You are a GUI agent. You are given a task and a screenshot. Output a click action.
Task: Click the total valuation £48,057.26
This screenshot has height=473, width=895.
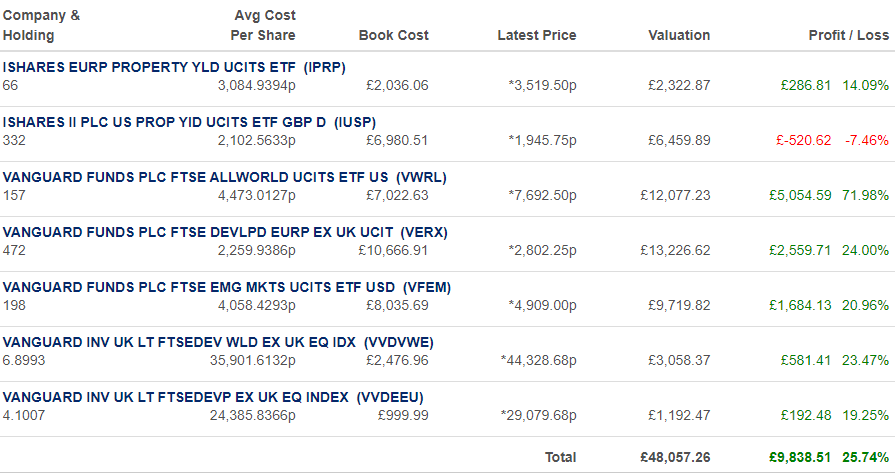point(675,458)
